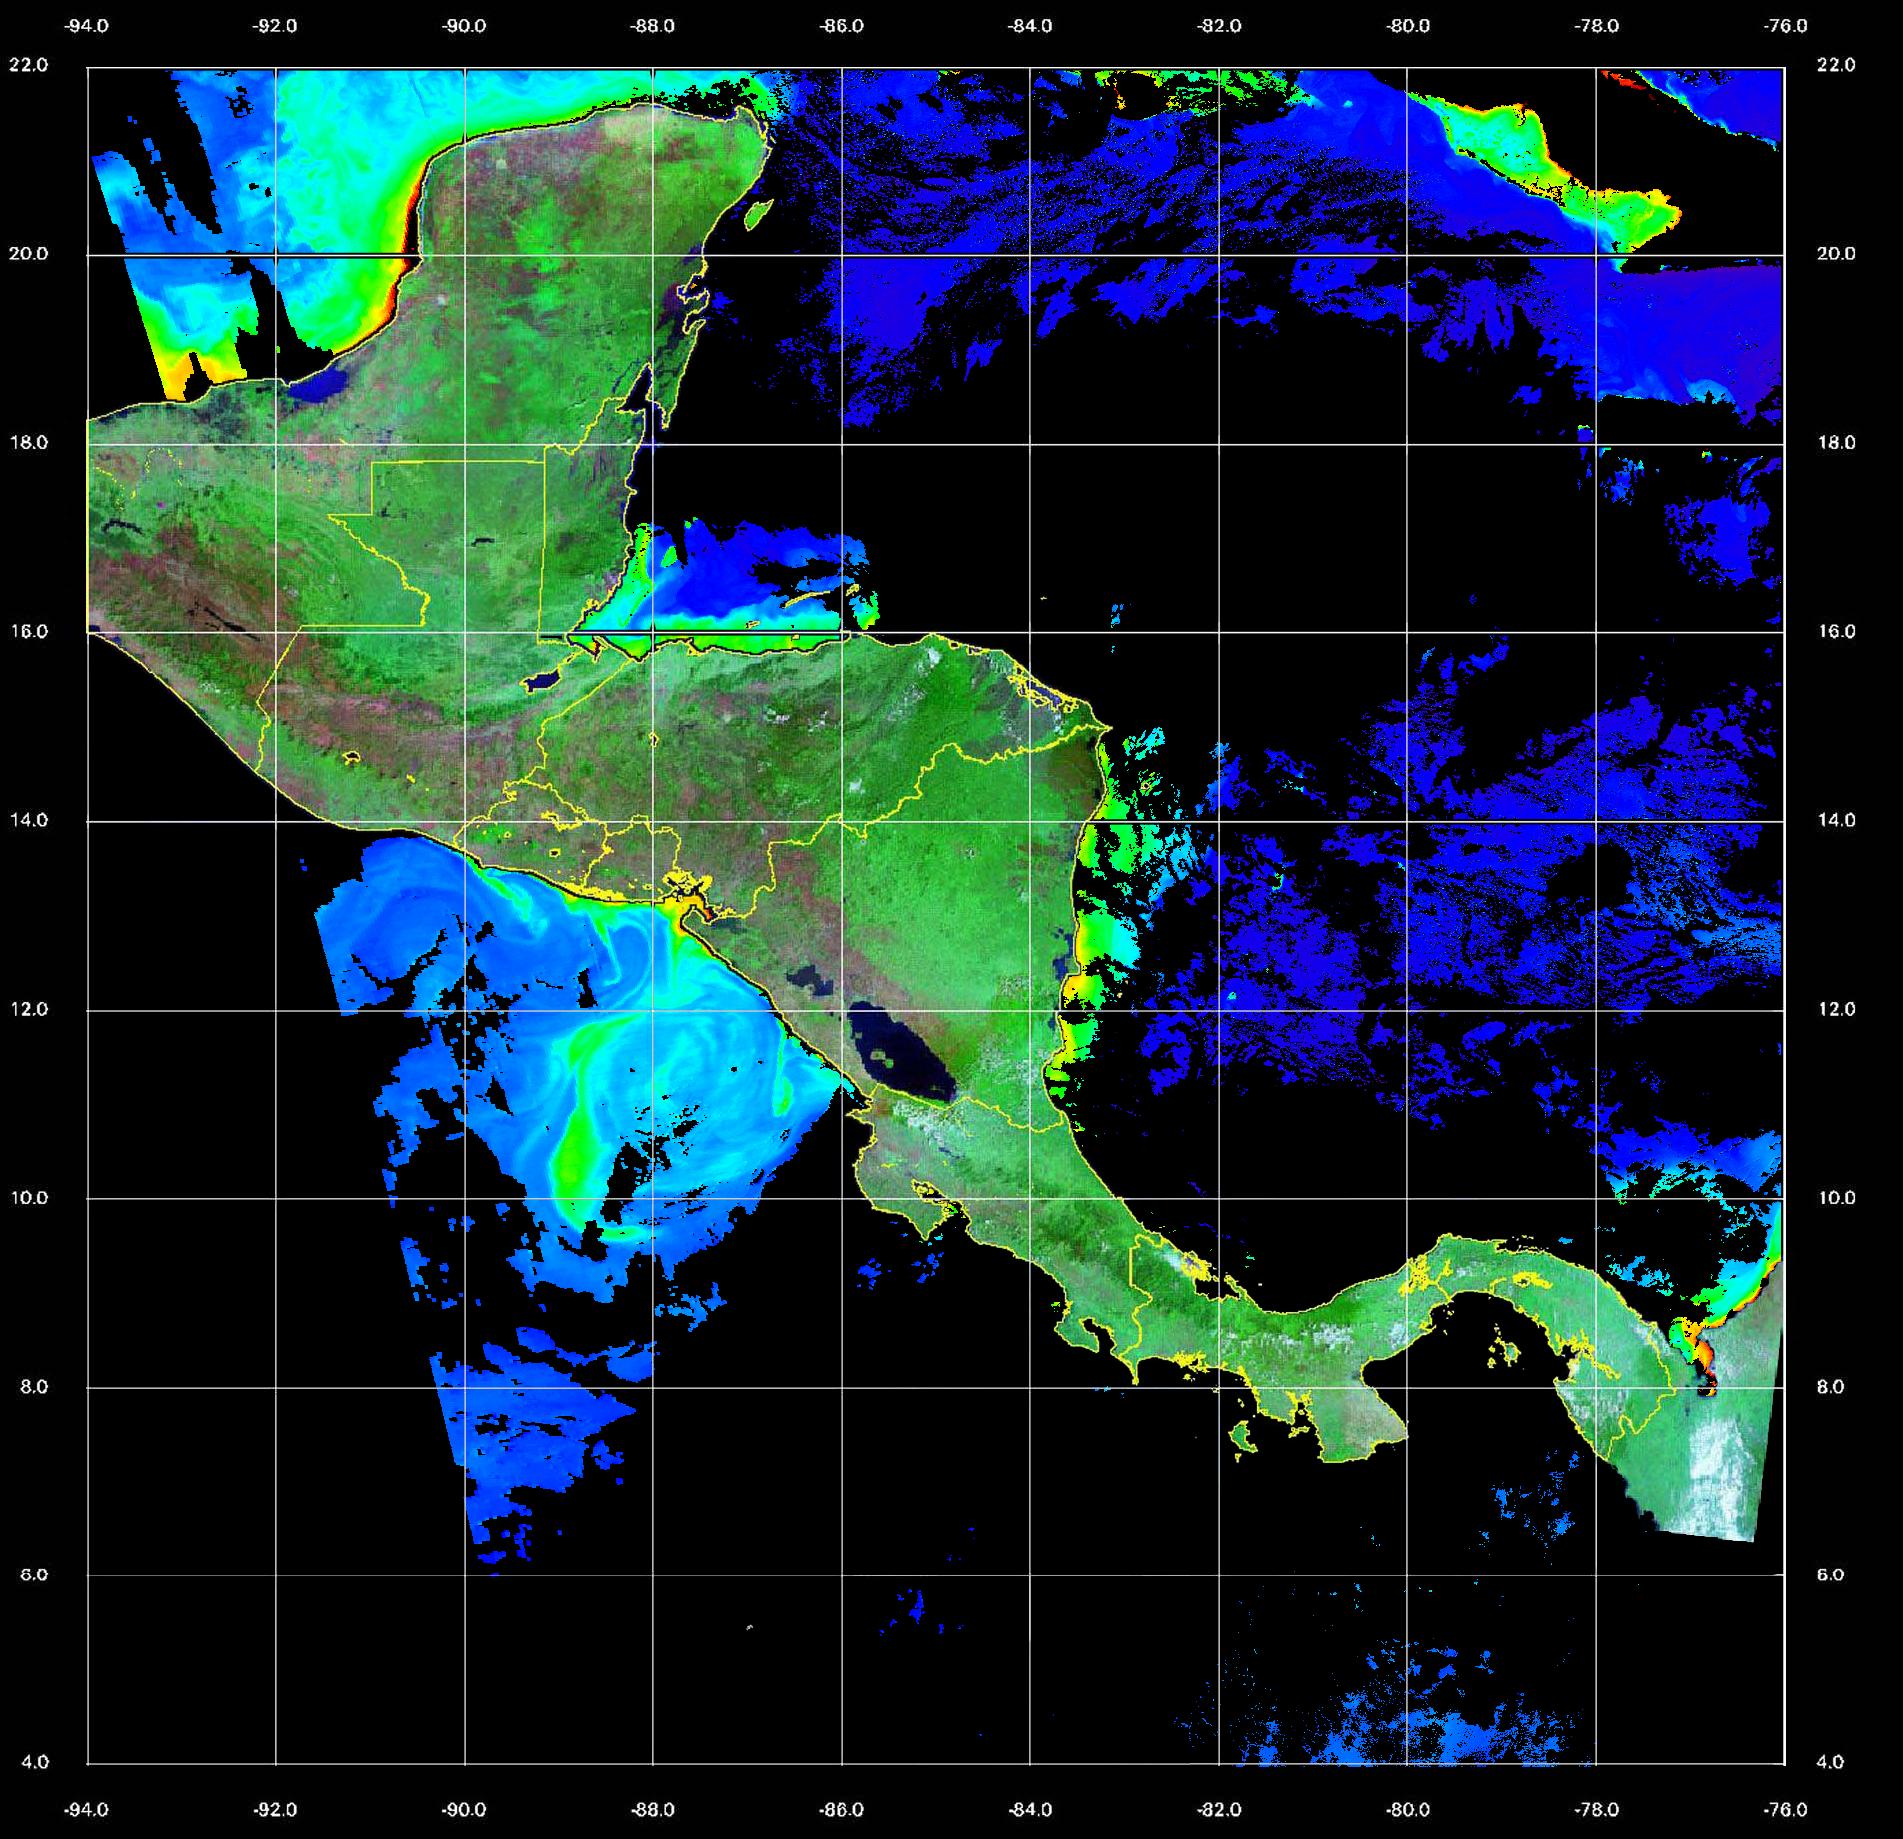
Task: Click the -94.0 longitude label on top axis
Action: pyautogui.click(x=86, y=26)
